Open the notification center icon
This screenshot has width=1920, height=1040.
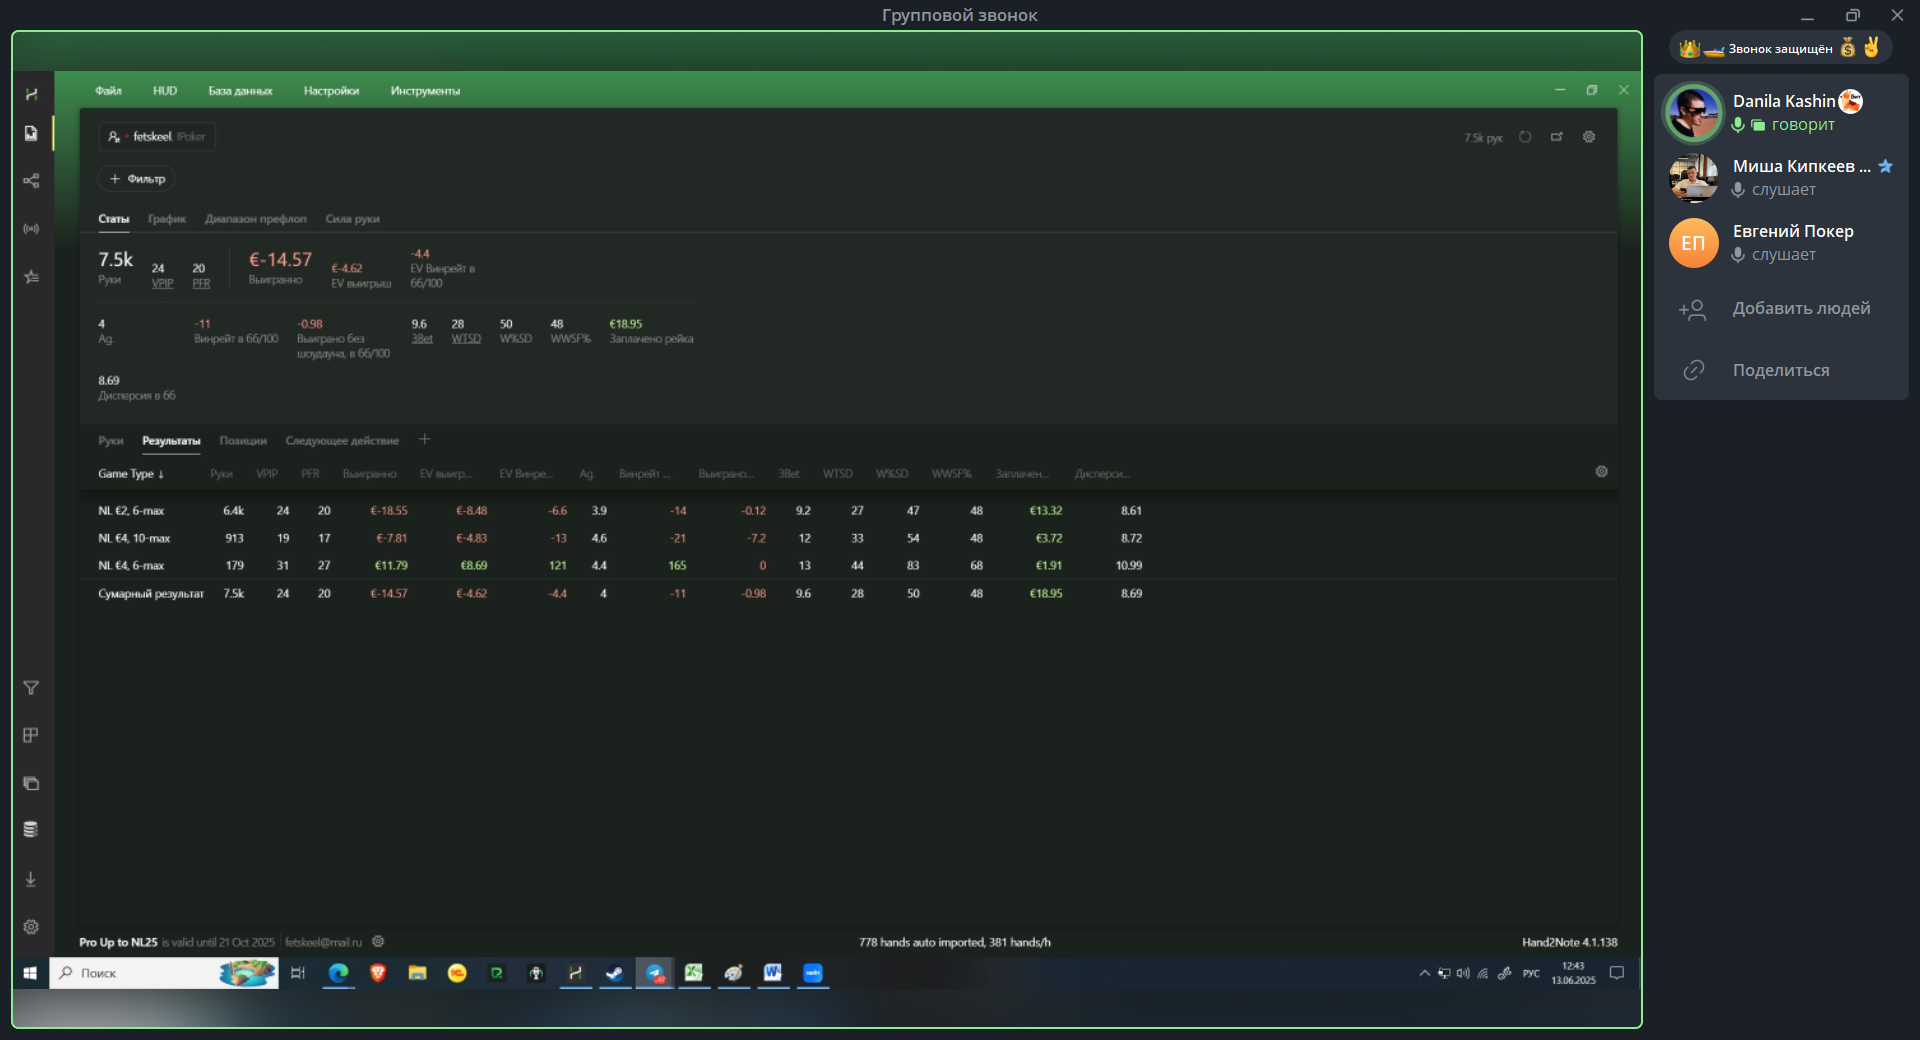pyautogui.click(x=1616, y=973)
